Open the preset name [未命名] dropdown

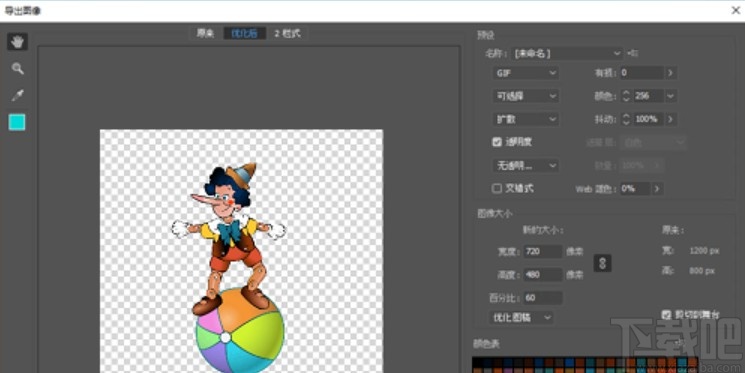567,53
